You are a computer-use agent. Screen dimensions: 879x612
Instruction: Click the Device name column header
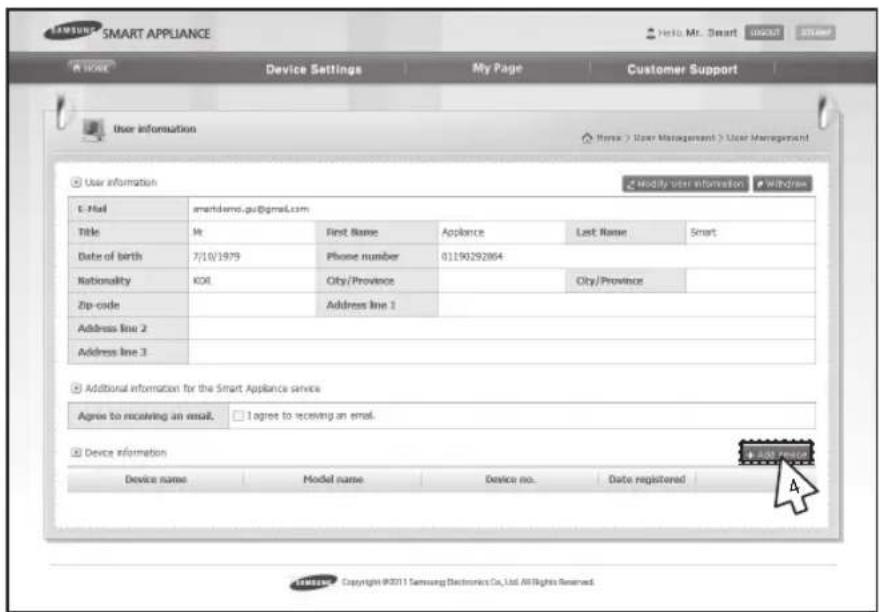(x=156, y=480)
